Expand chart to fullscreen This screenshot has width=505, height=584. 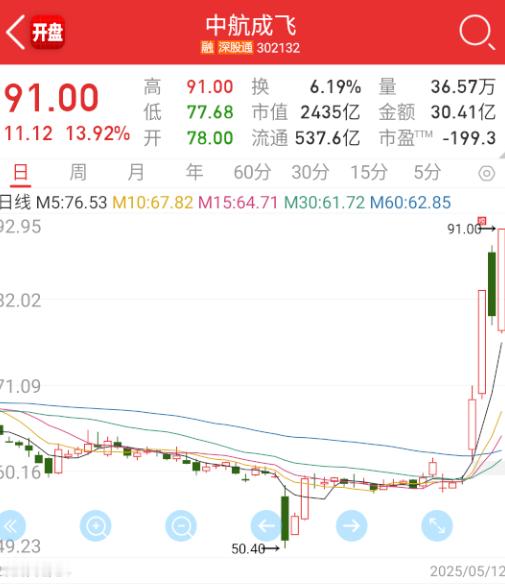pos(437,526)
